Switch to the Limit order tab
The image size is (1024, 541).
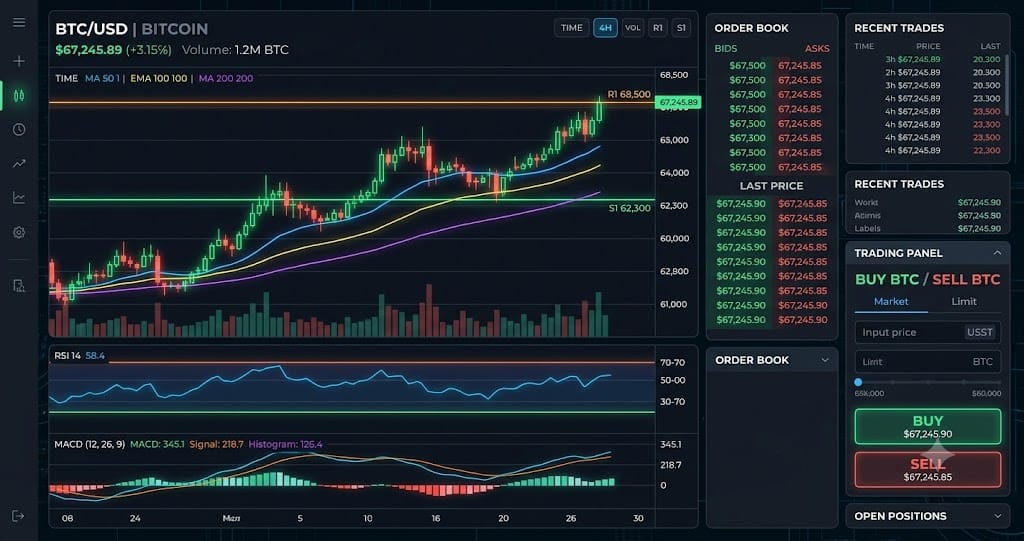click(x=964, y=301)
